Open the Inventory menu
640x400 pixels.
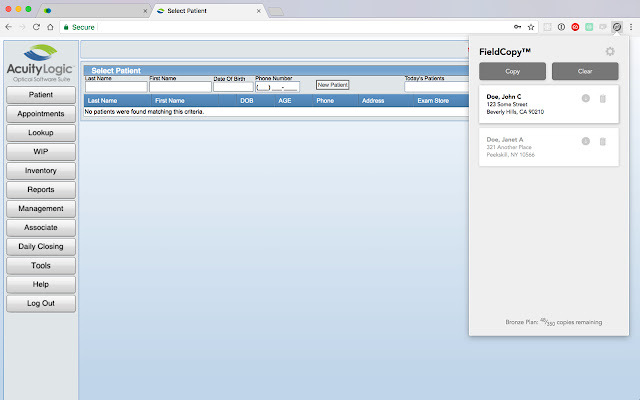[41, 171]
